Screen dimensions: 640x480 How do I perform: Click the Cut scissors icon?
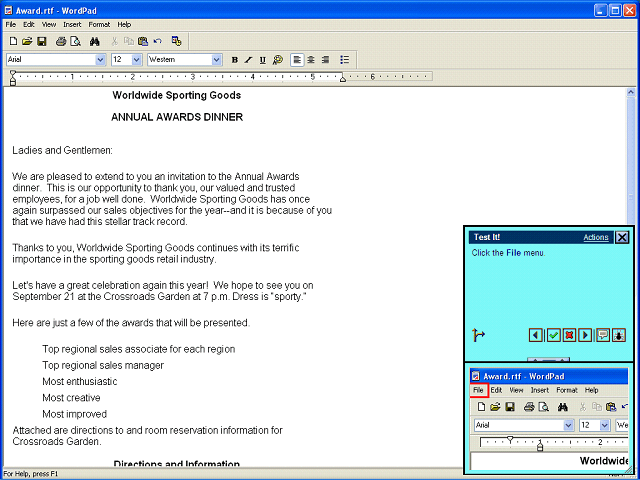tap(115, 41)
